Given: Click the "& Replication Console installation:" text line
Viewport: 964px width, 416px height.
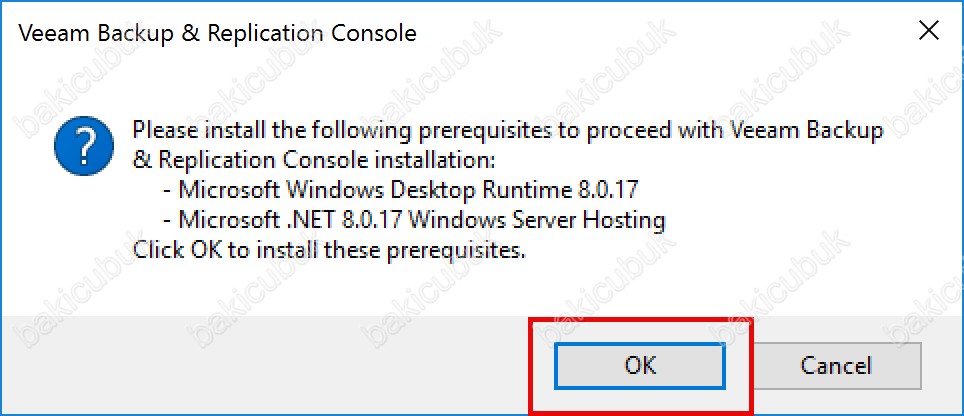Looking at the screenshot, I should pos(314,160).
